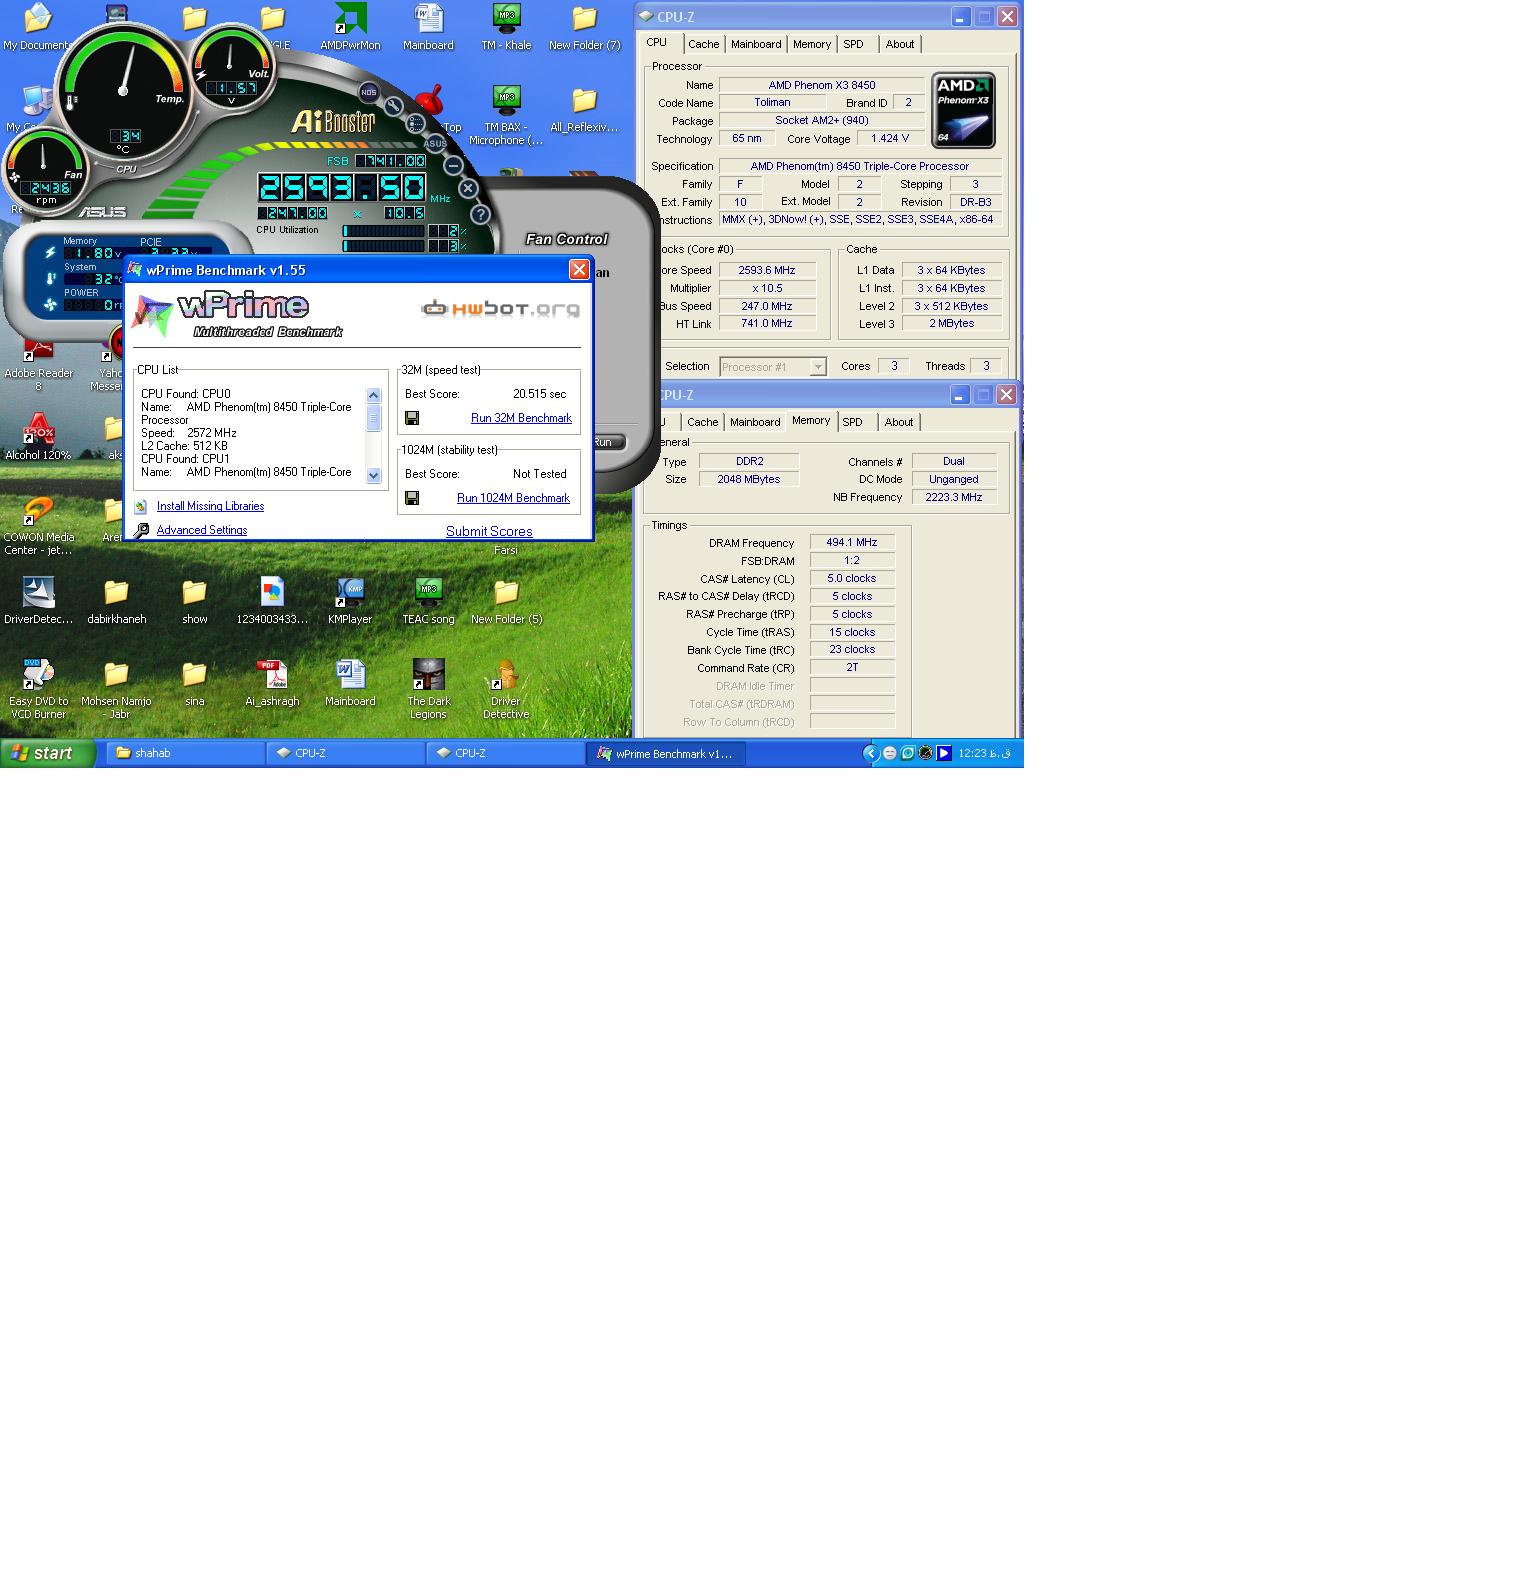The width and height of the screenshot is (1538, 1572).
Task: Click the icon beside Install Missing Libraries
Action: tap(141, 506)
